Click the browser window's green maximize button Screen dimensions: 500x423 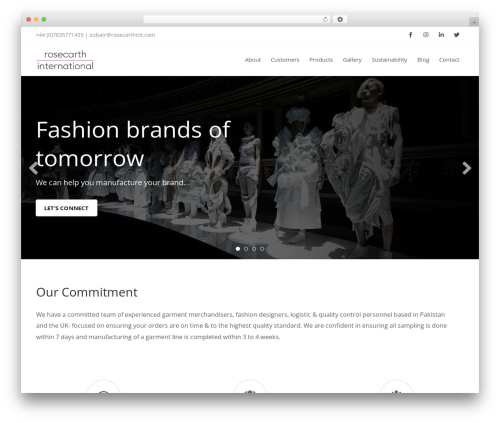[x=44, y=19]
